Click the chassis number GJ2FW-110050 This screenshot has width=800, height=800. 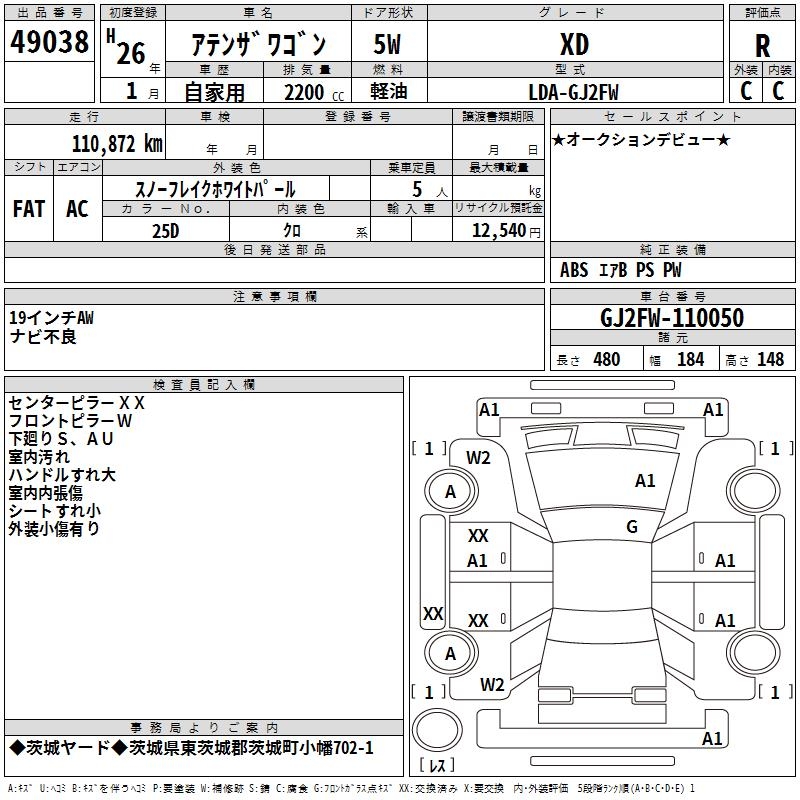point(671,318)
